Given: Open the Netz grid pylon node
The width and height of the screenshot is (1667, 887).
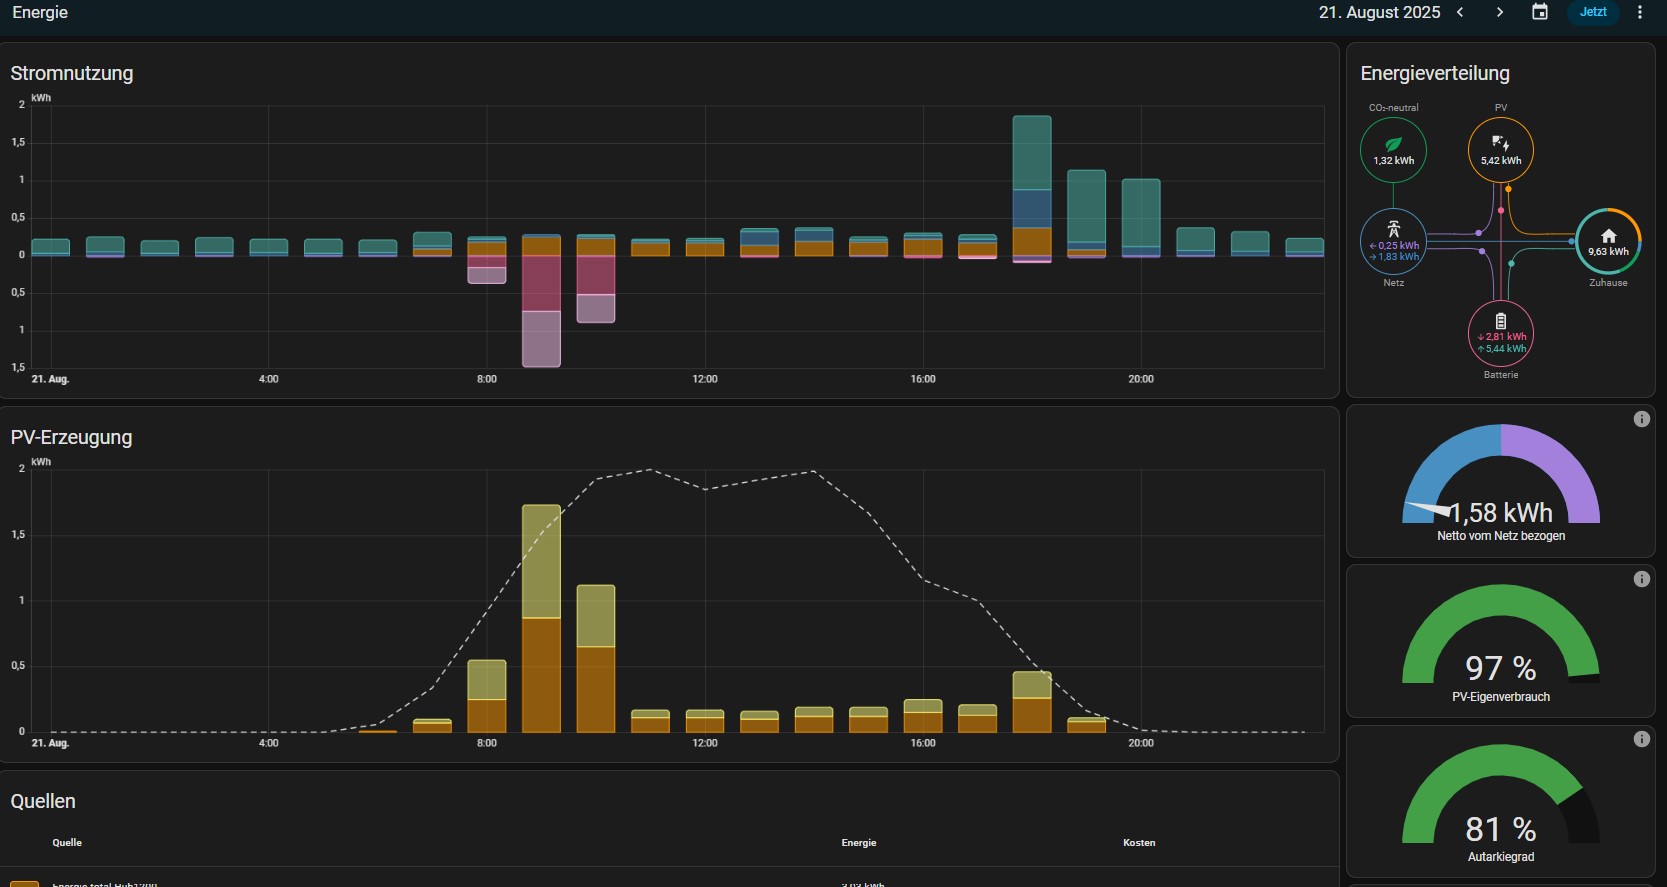Looking at the screenshot, I should 1393,243.
